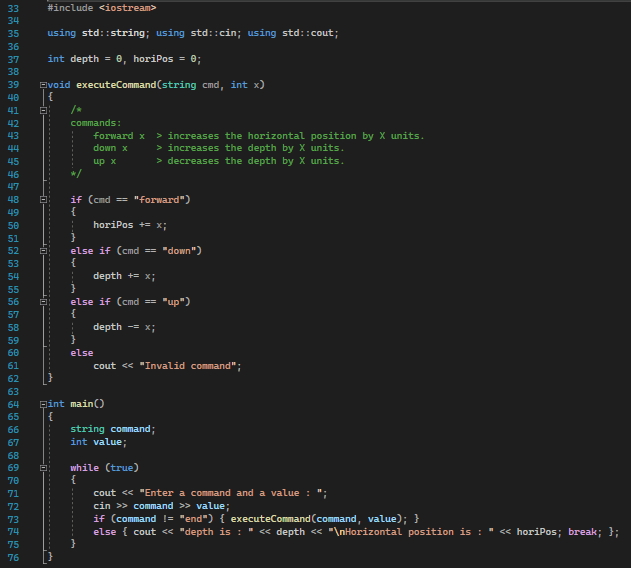Click line number 33 in the gutter
Image resolution: width=631 pixels, height=568 pixels.
[x=13, y=8]
